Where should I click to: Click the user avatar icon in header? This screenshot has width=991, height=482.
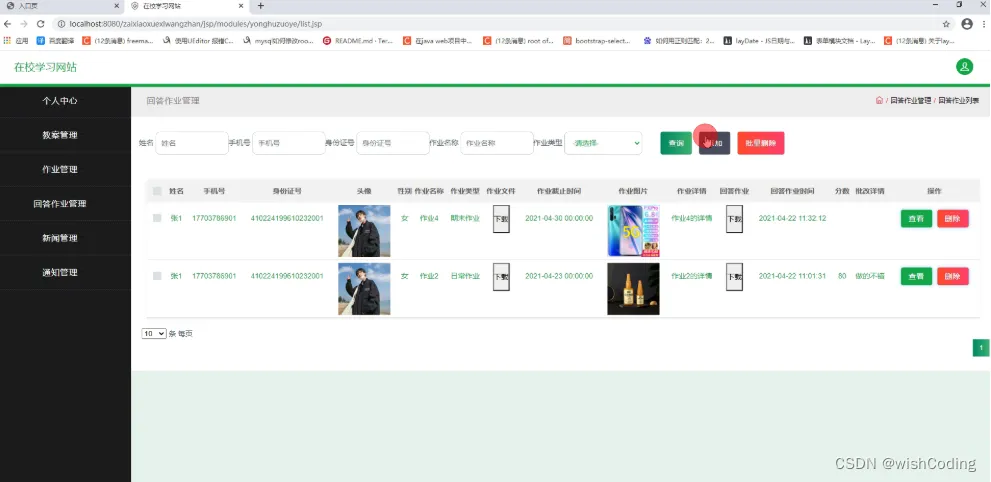point(964,67)
